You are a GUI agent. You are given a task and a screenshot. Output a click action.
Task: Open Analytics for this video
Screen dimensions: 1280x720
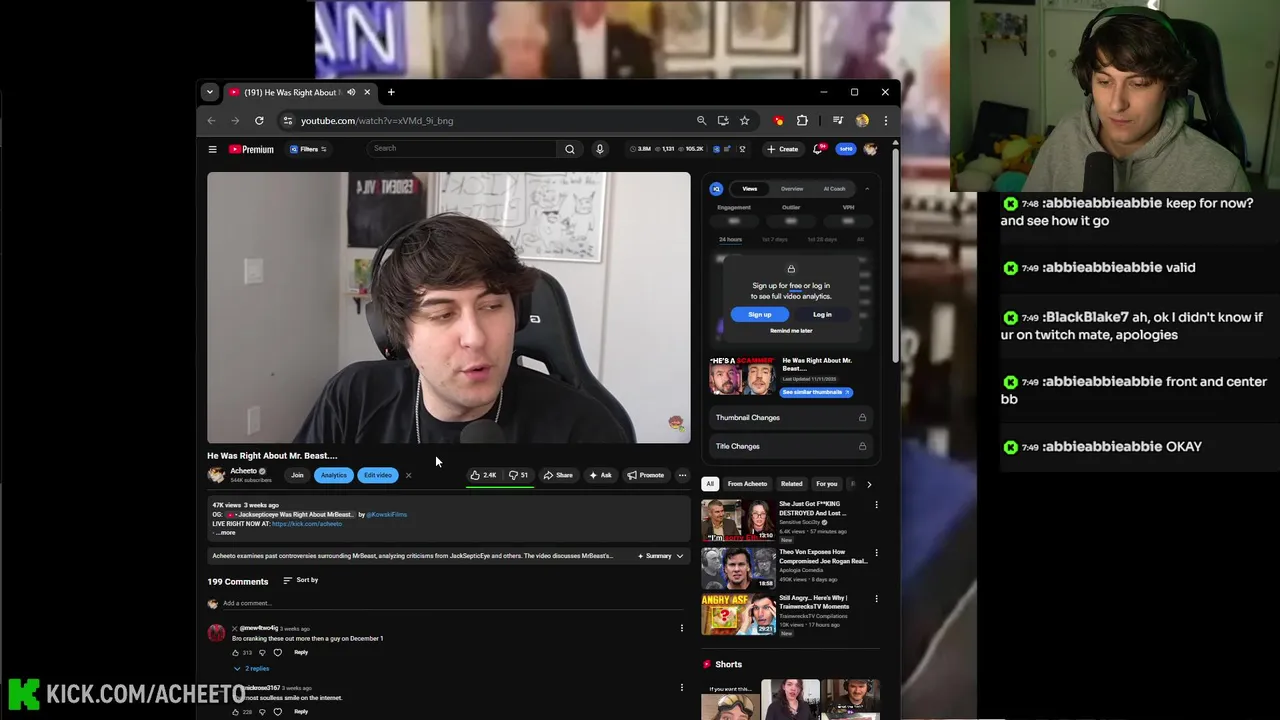[334, 475]
